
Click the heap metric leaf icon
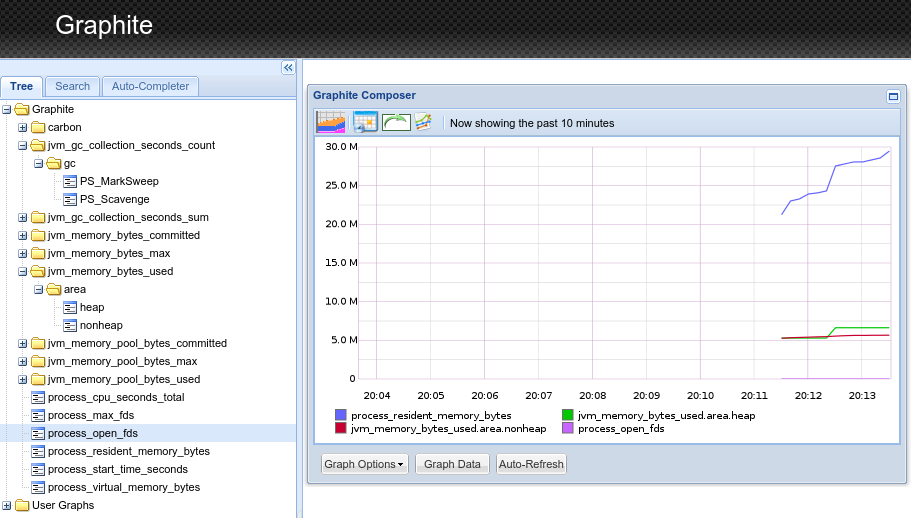[70, 308]
